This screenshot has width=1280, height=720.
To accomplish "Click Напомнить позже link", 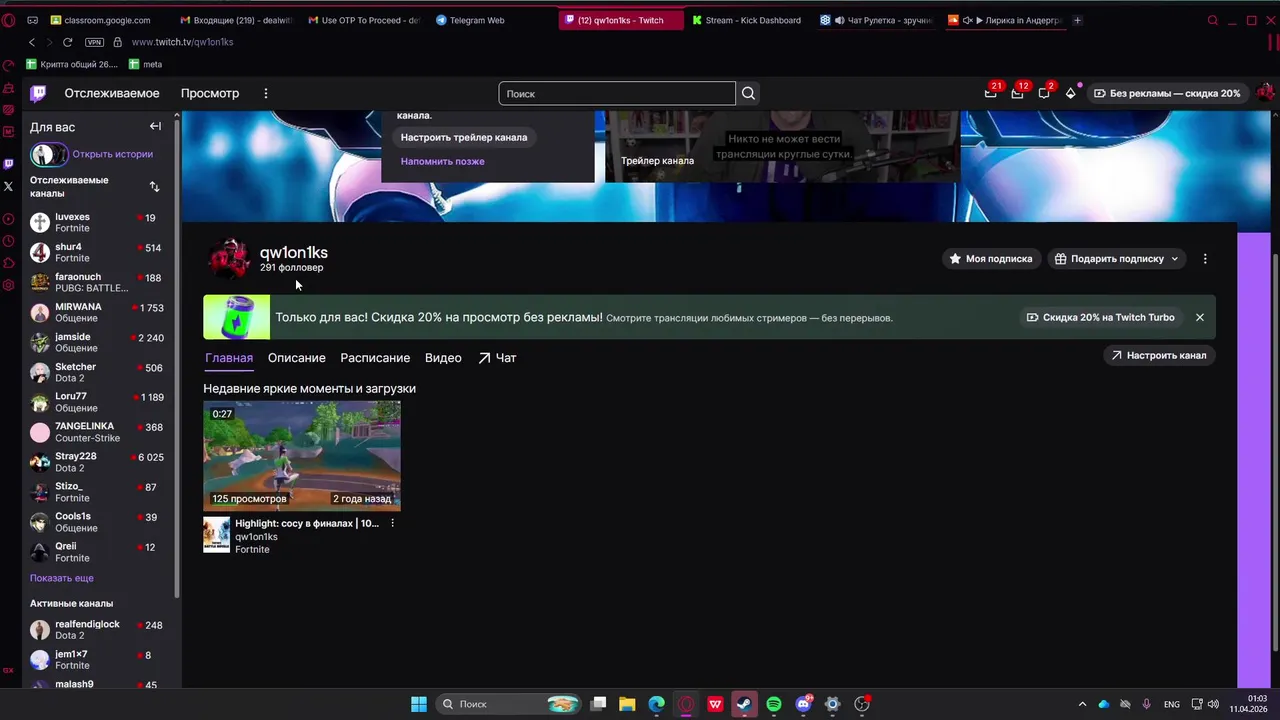I will 442,161.
